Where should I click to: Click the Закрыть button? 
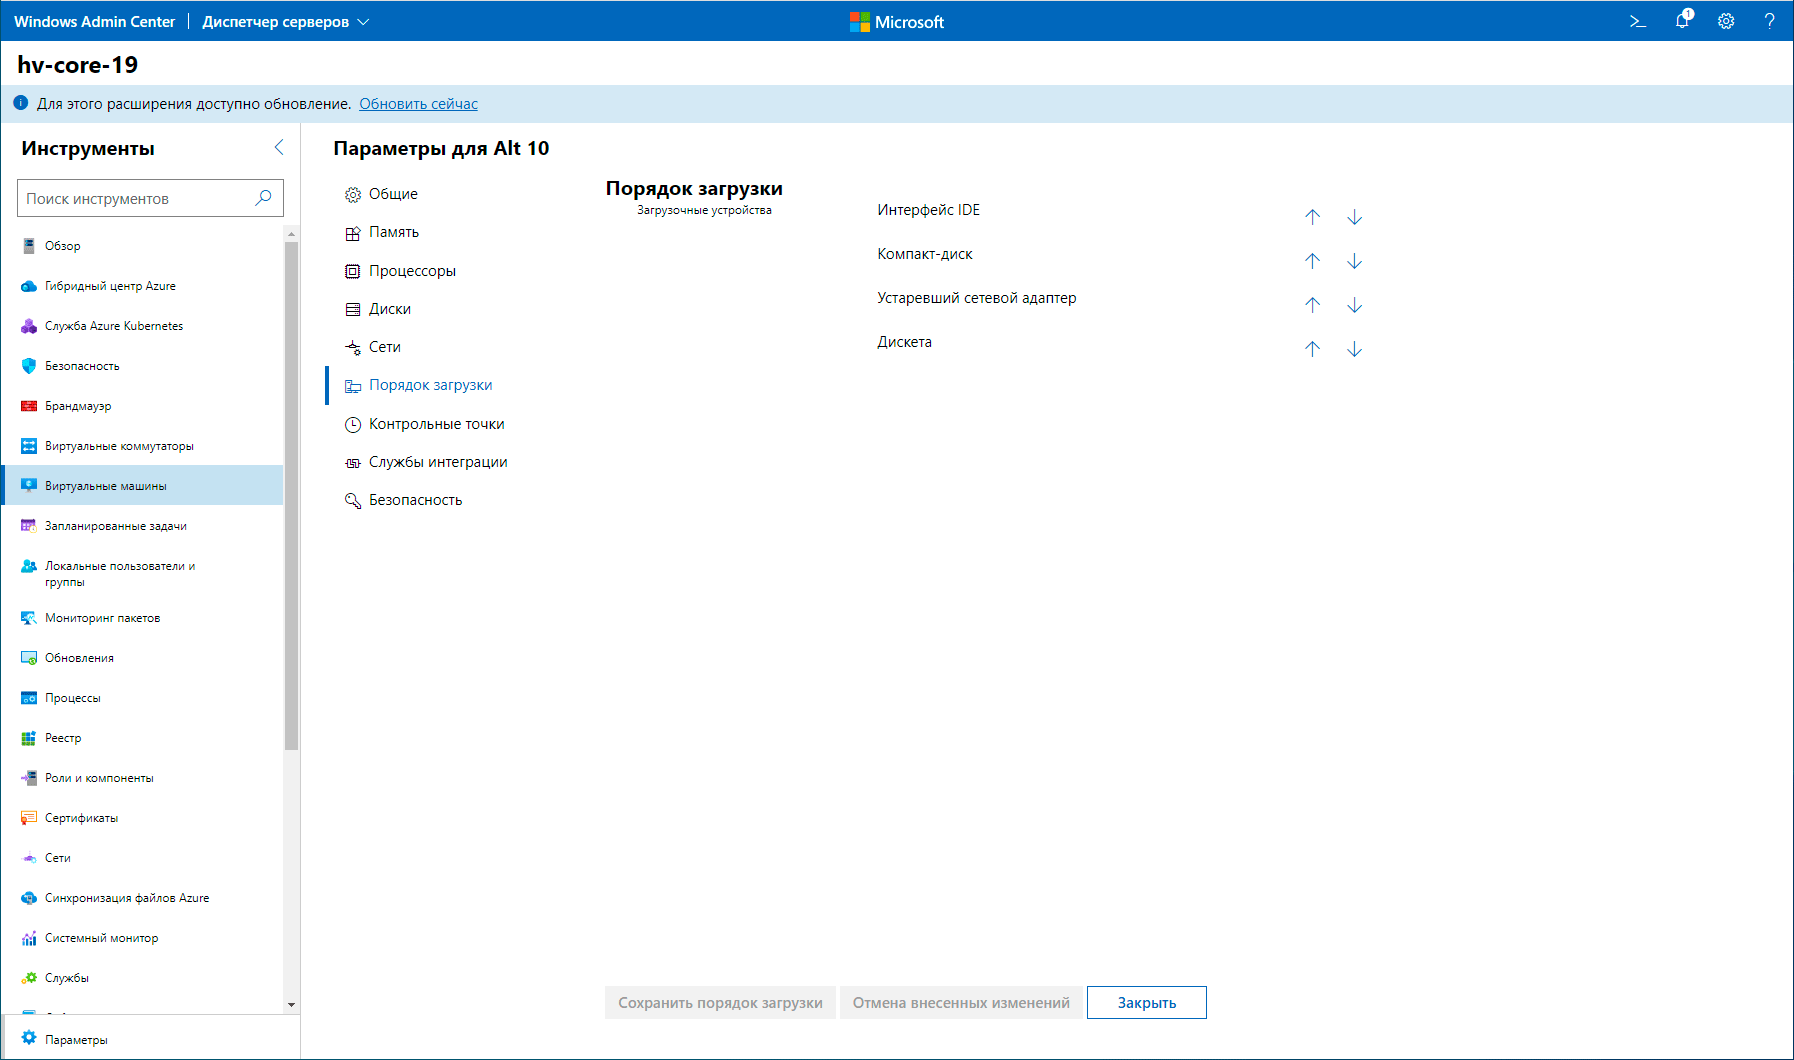tap(1146, 1003)
